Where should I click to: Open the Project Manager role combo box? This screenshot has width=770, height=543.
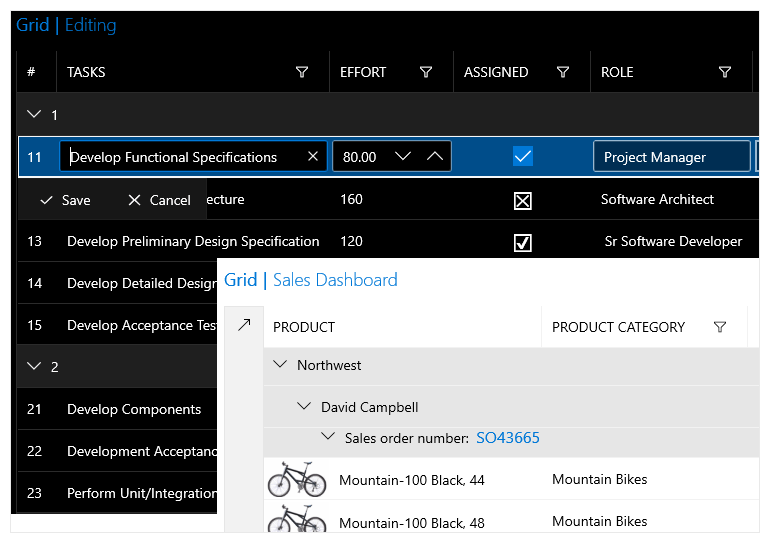(x=672, y=157)
